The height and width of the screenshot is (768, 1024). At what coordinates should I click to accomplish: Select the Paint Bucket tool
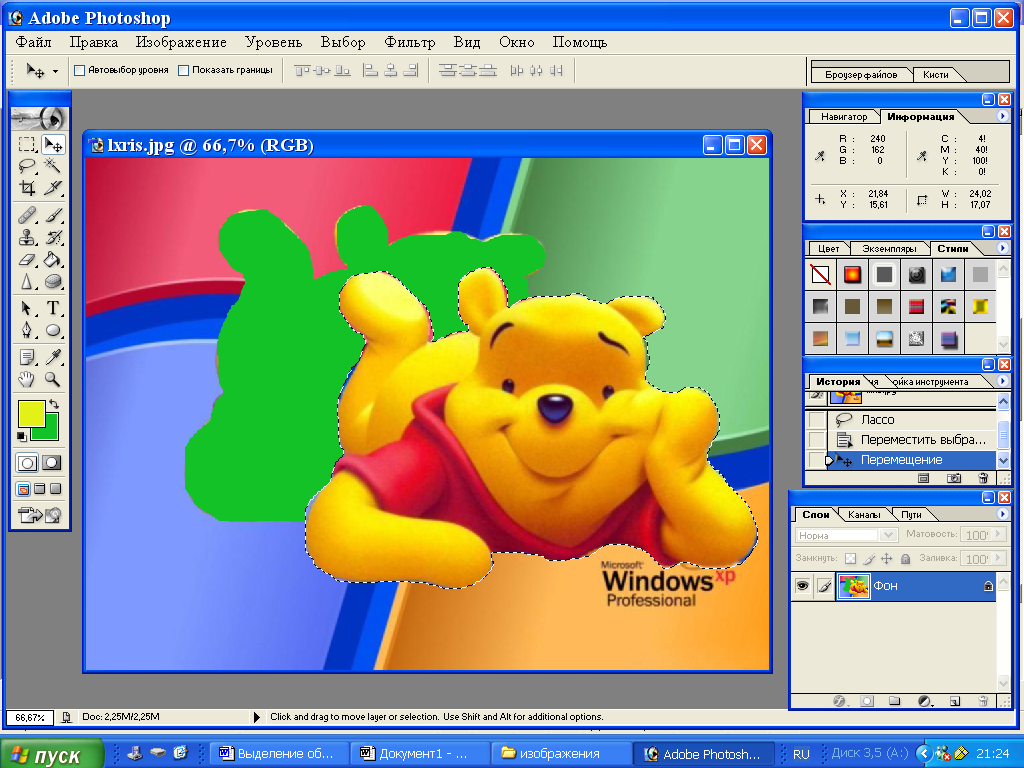(x=53, y=259)
